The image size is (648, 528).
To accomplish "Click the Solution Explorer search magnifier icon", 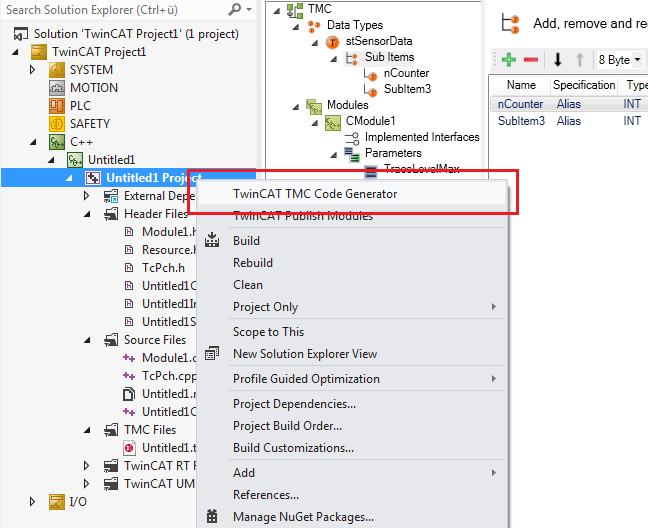I will click(234, 9).
